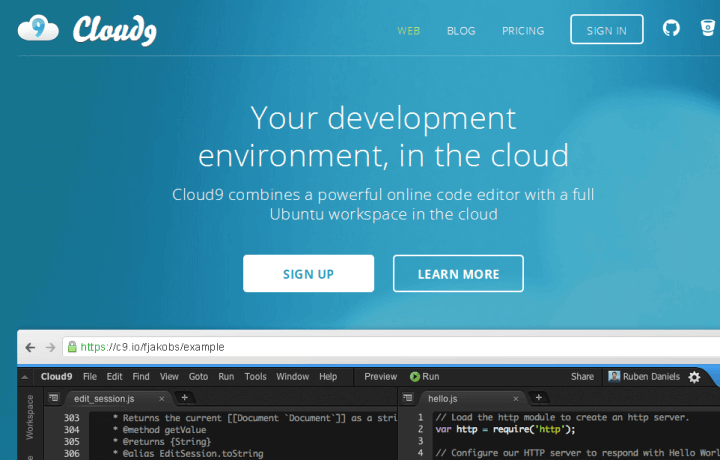This screenshot has height=460, width=720.
Task: Click the '@method getValue' code line
Action: [x=159, y=430]
